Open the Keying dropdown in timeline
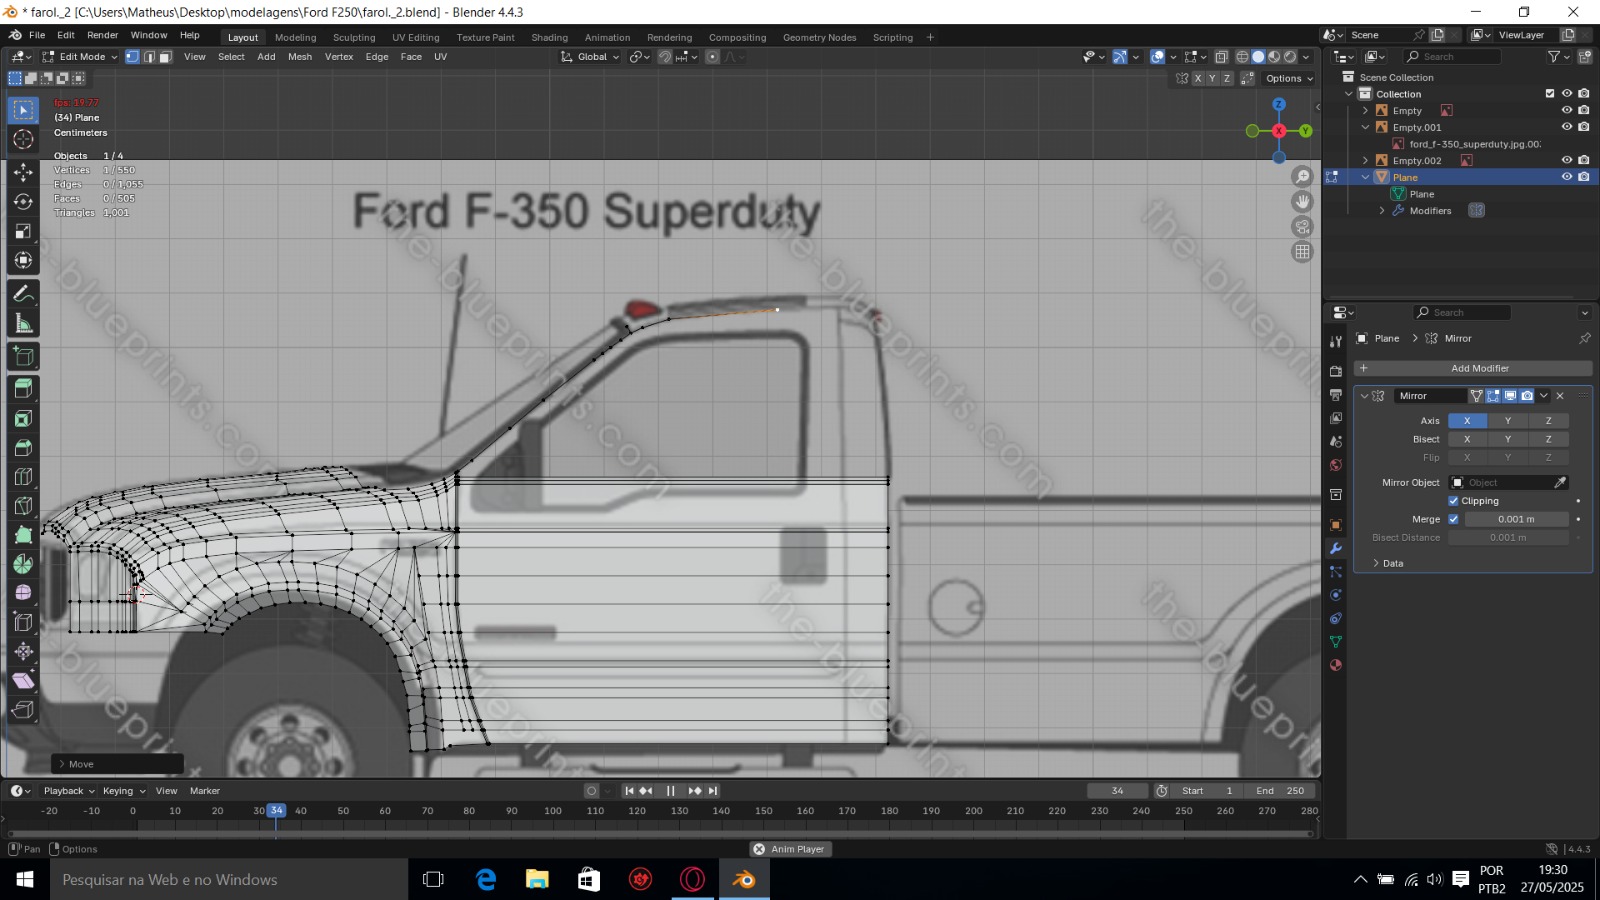Image resolution: width=1600 pixels, height=900 pixels. (x=124, y=791)
